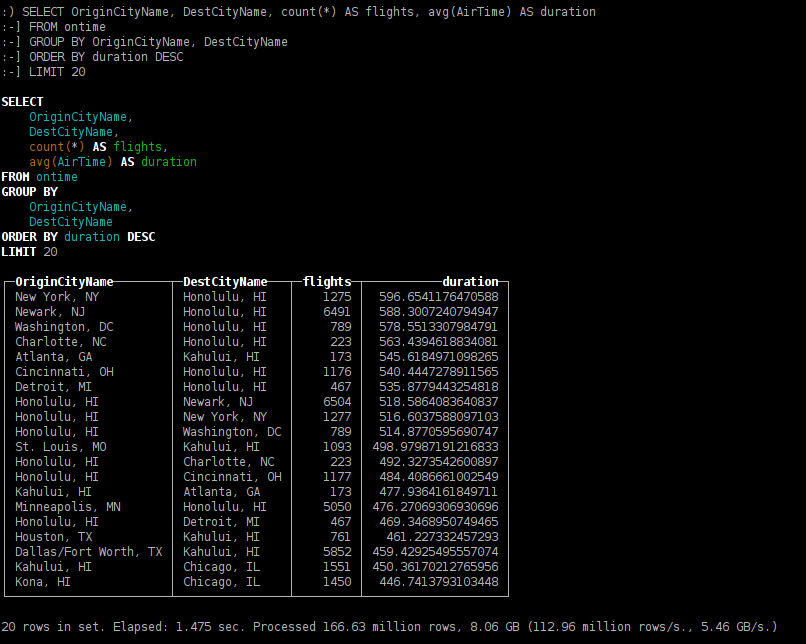Click flights value 6491
The height and width of the screenshot is (644, 806).
pyautogui.click(x=337, y=312)
